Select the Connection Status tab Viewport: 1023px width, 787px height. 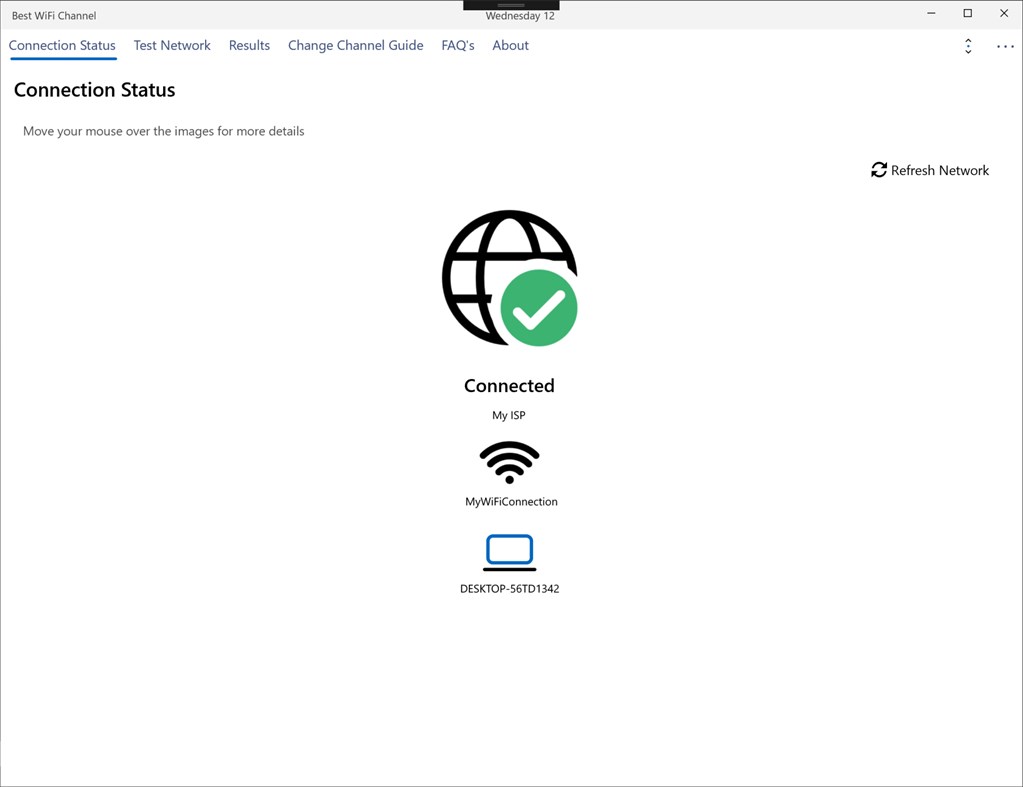pyautogui.click(x=62, y=45)
